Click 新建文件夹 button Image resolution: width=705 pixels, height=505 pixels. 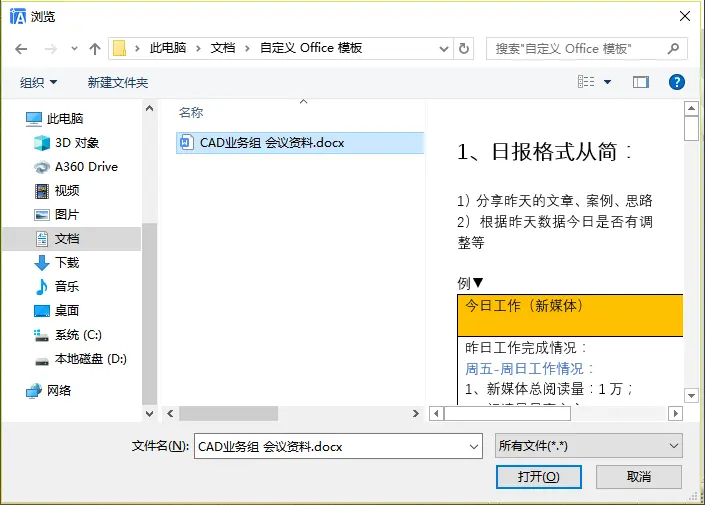pyautogui.click(x=118, y=82)
